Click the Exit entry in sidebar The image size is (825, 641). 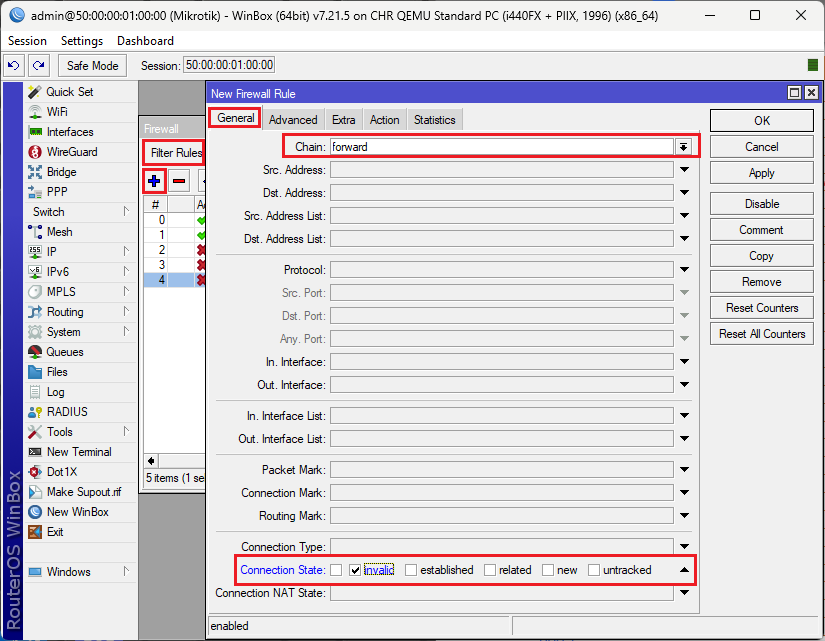pyautogui.click(x=55, y=532)
